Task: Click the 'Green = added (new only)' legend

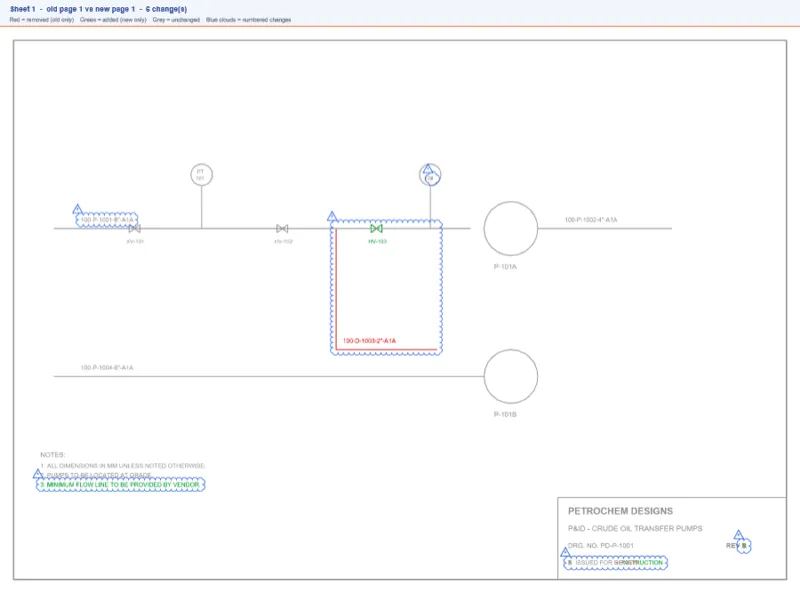Action: [x=113, y=20]
